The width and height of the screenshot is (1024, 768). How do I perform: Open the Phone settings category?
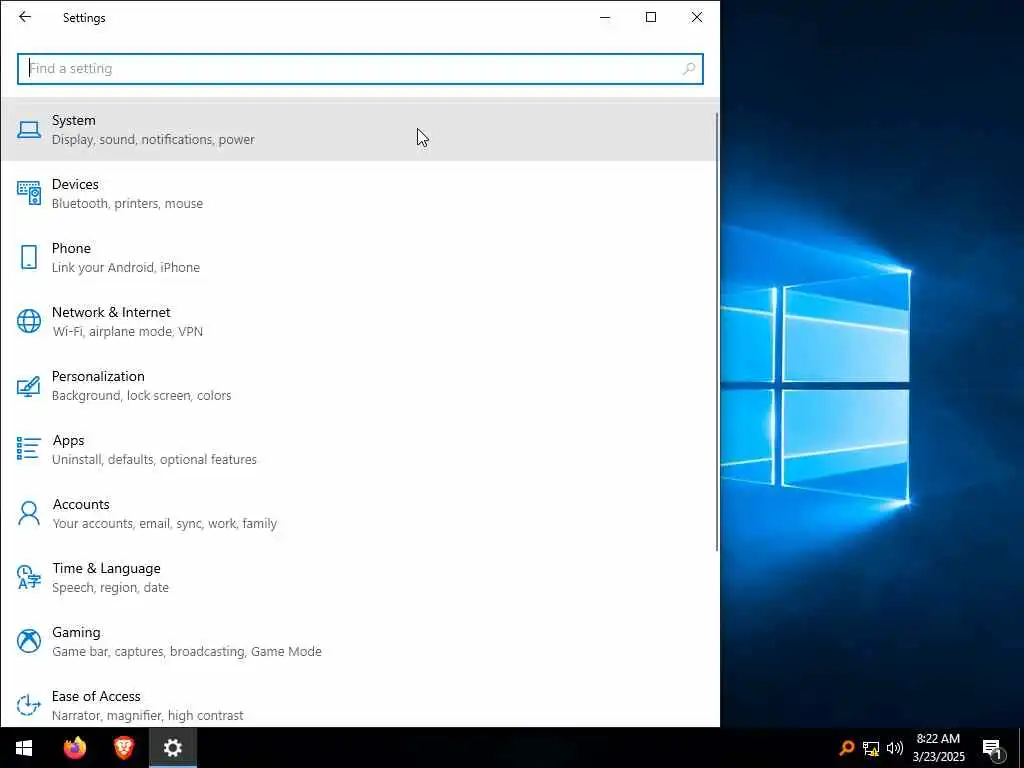click(x=359, y=258)
